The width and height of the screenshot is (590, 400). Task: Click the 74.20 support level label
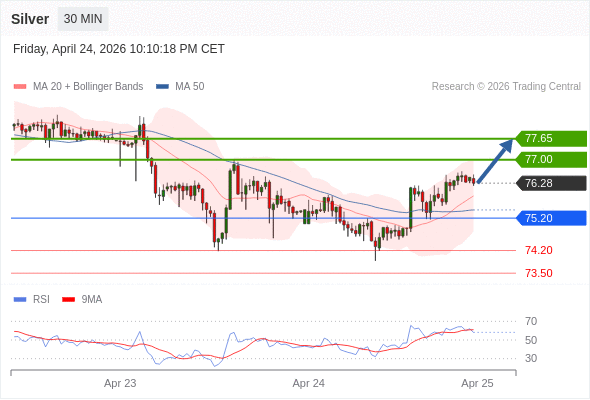(x=539, y=250)
